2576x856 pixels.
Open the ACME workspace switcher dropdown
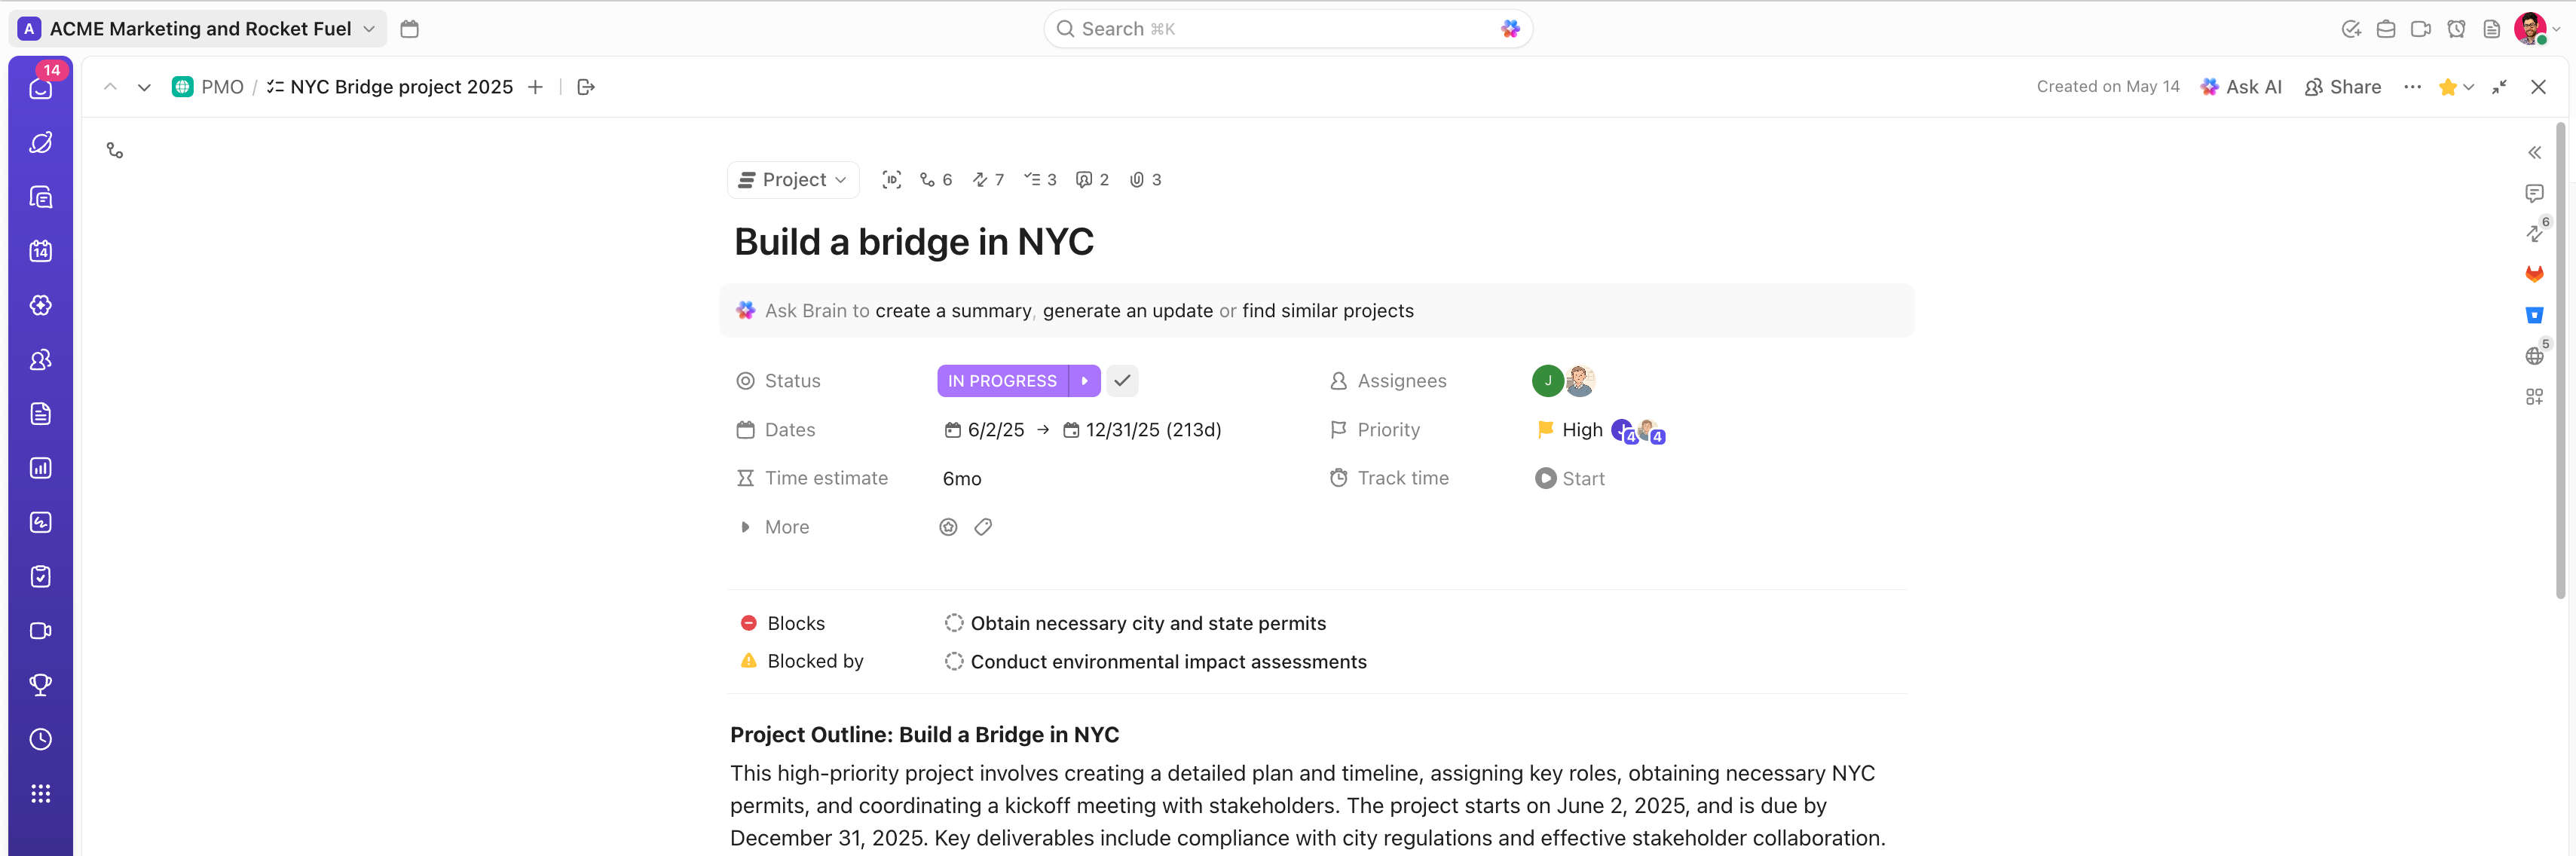point(198,29)
